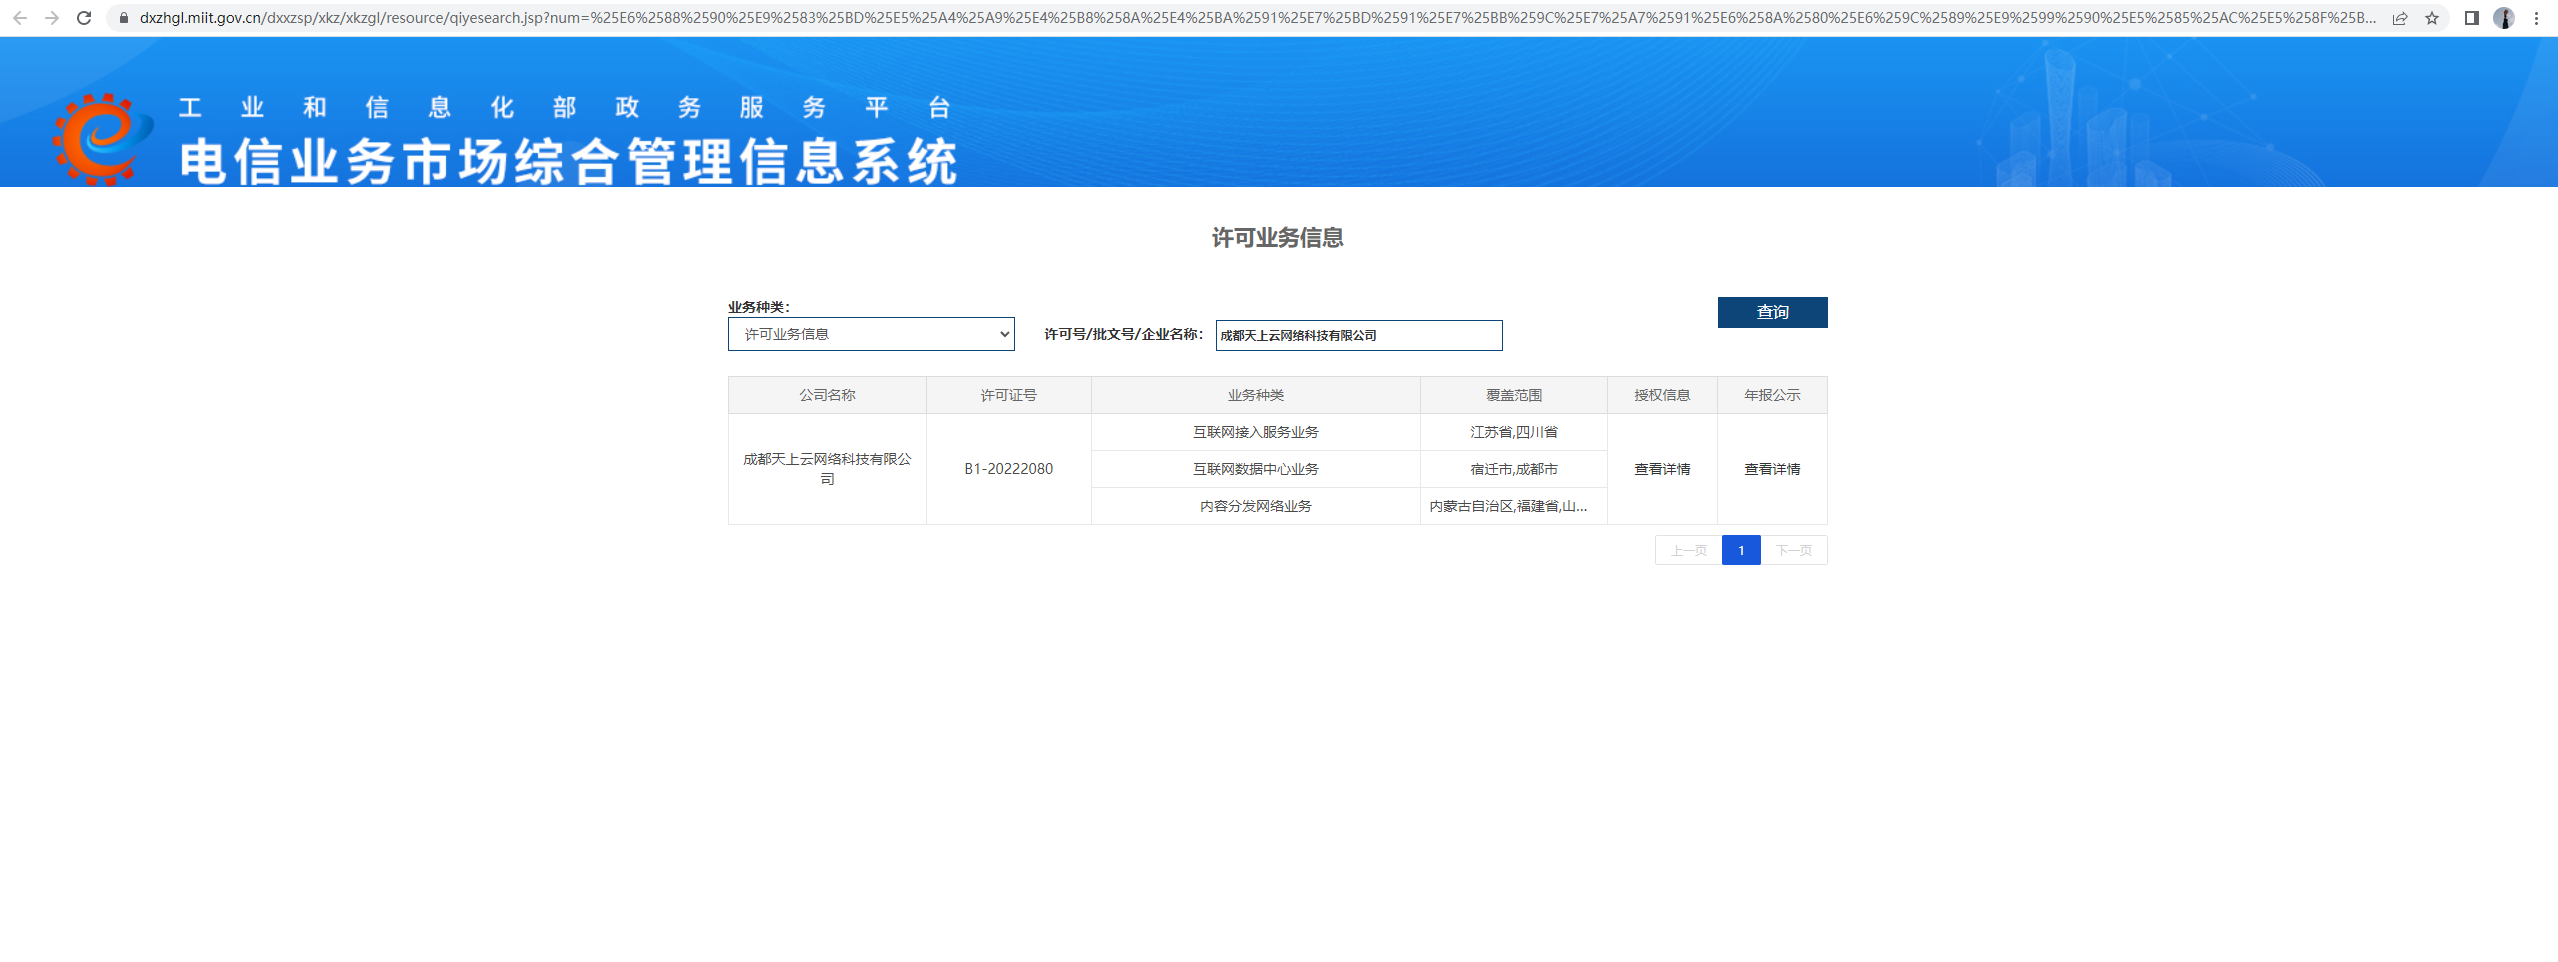The width and height of the screenshot is (2558, 962).
Task: Go forward with browser forward arrow
Action: [52, 18]
